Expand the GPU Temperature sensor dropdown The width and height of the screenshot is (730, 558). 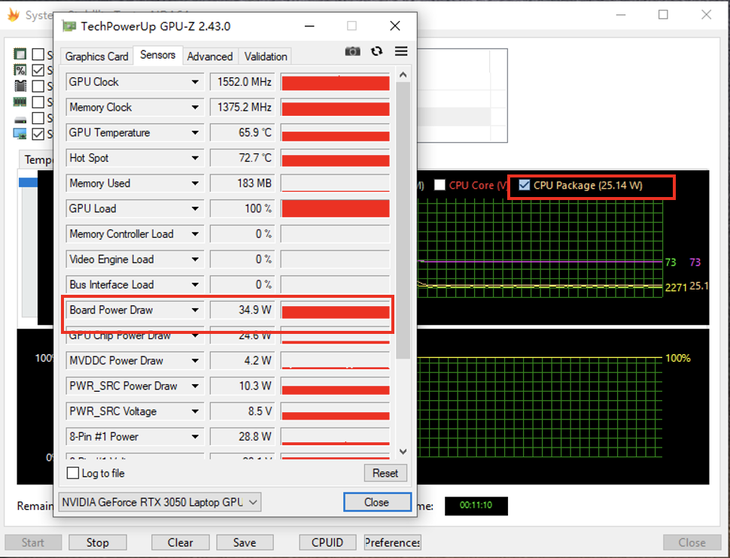(x=195, y=133)
